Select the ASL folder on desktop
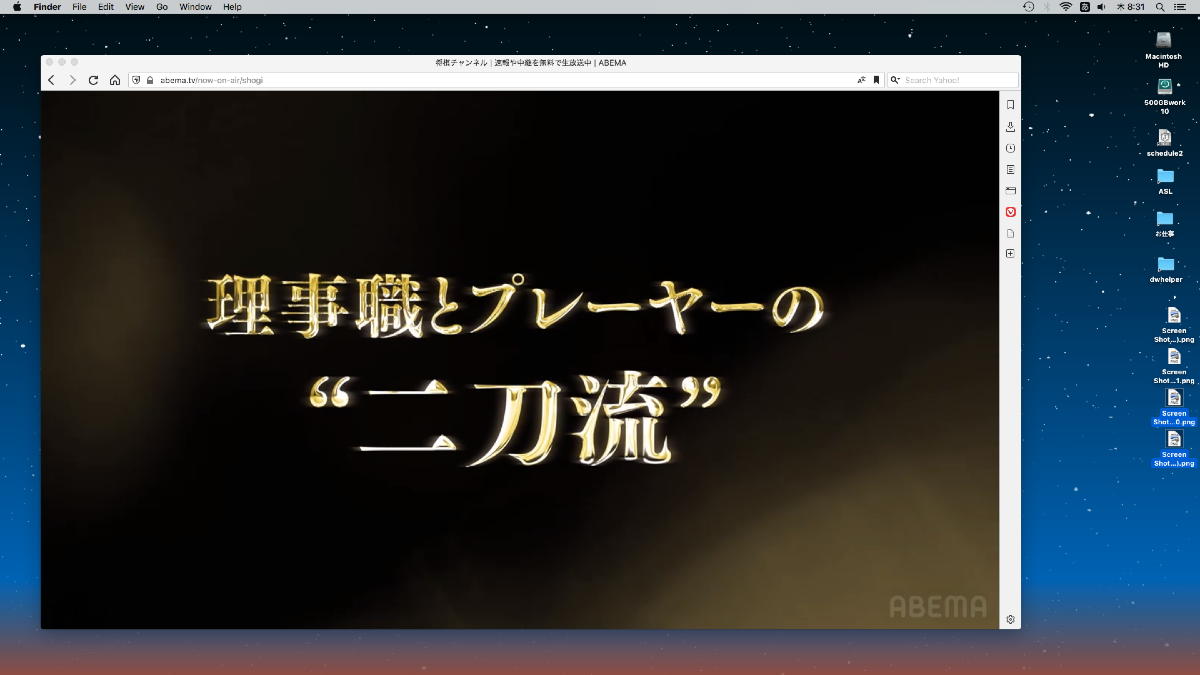Image resolution: width=1200 pixels, height=675 pixels. click(1165, 176)
